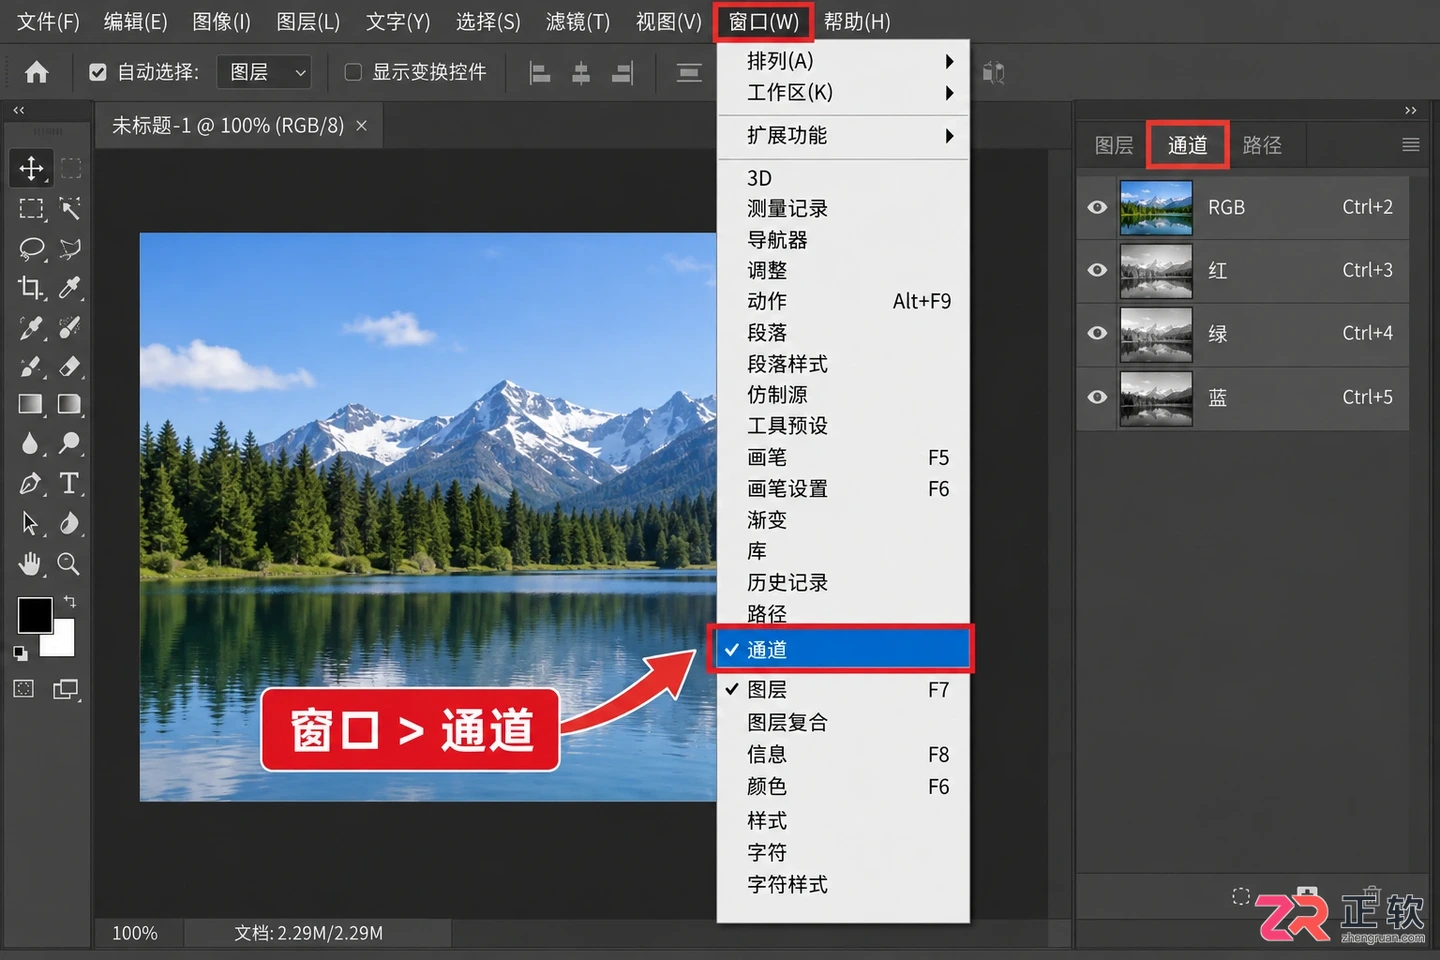Switch to the 图层 panel tab
This screenshot has width=1440, height=960.
(1114, 145)
